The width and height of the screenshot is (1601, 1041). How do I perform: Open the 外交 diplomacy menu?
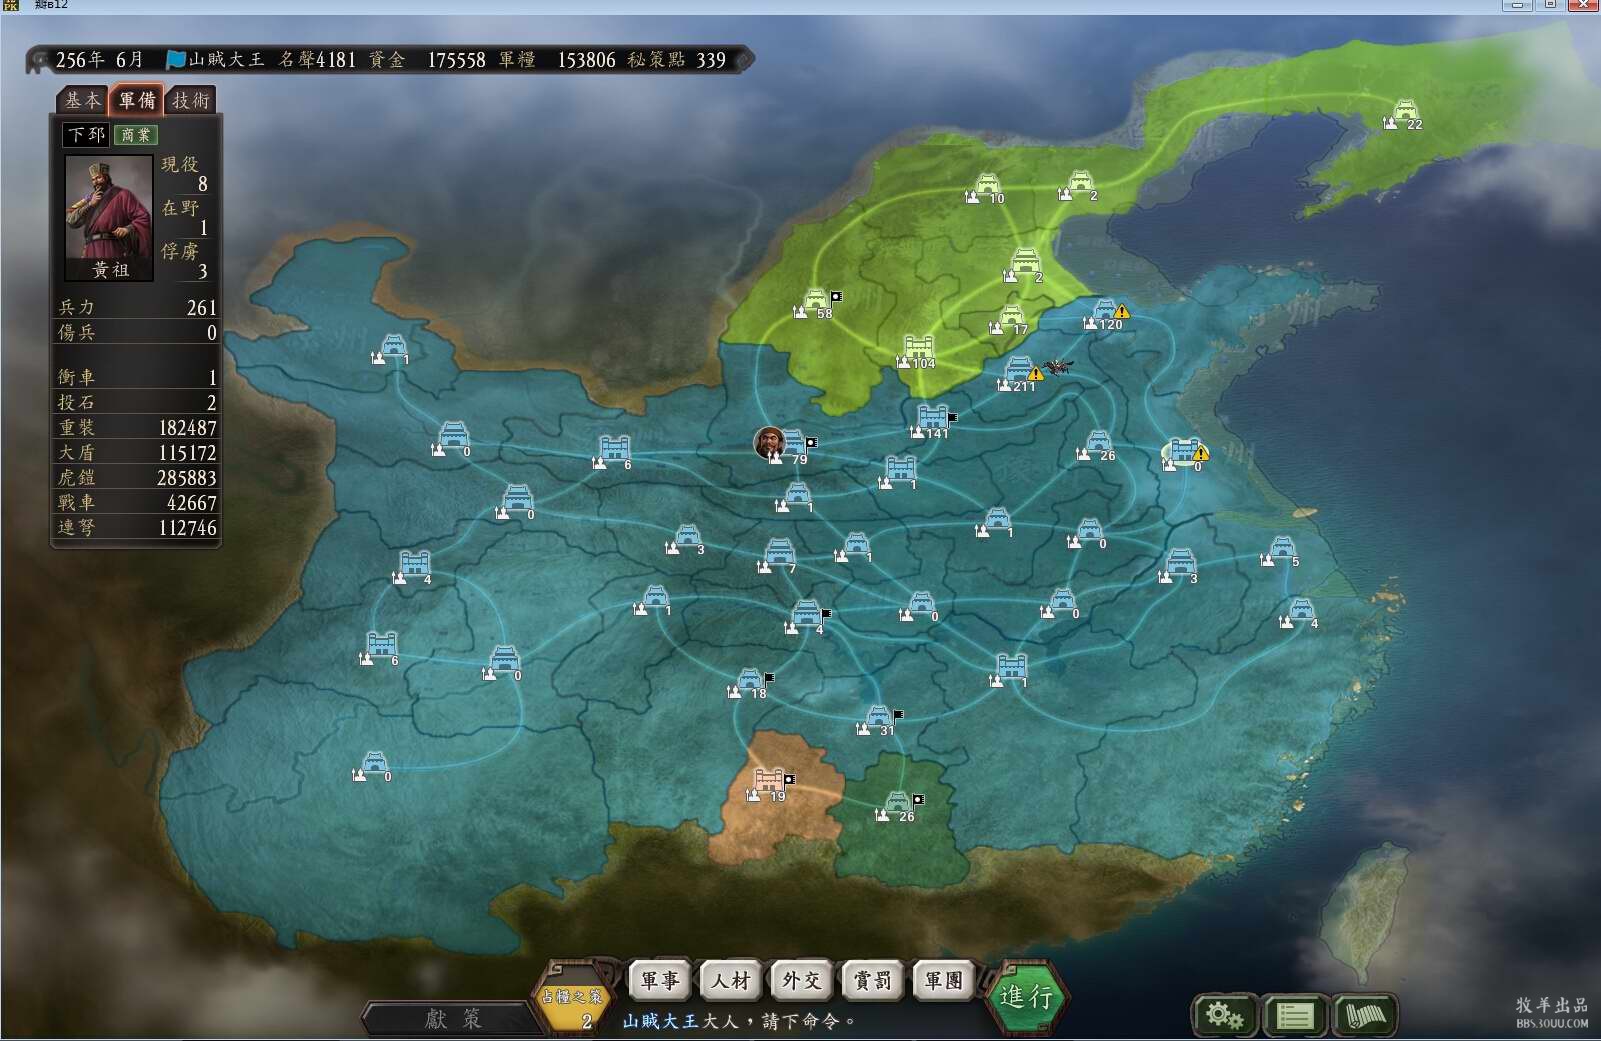coord(802,981)
